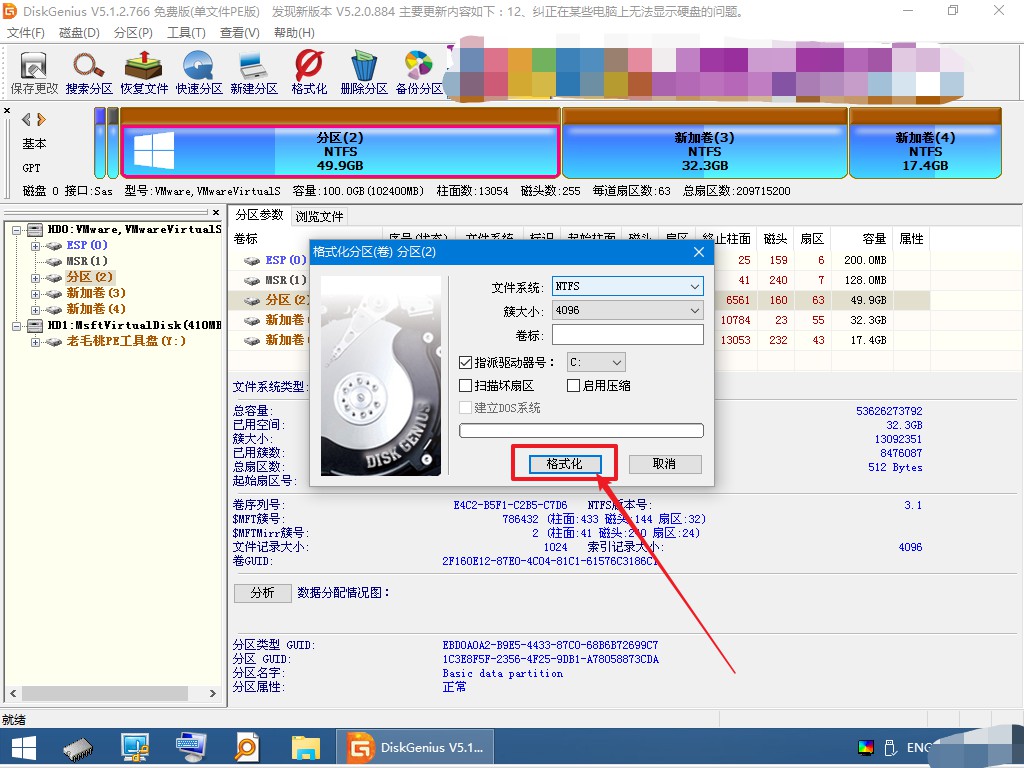The image size is (1024, 768).
Task: Open the 帮助(H) menu
Action: click(294, 33)
